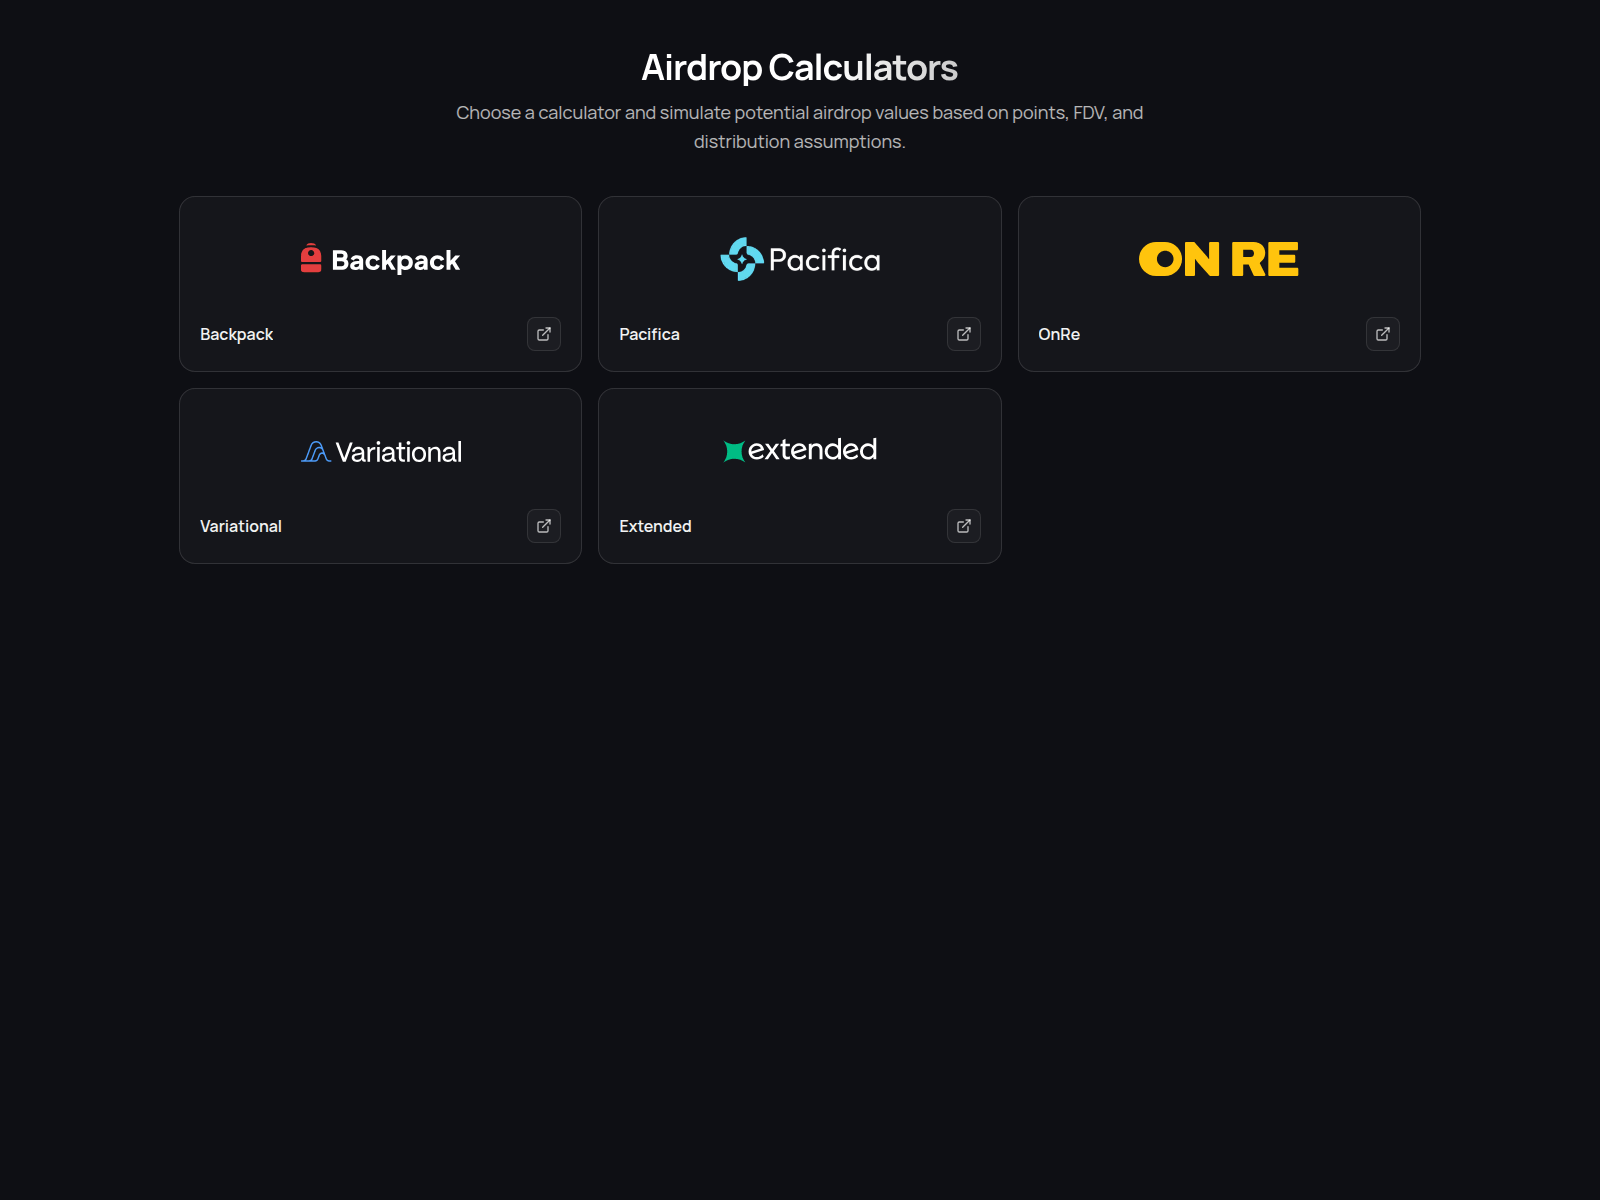Click the Backpack red logo icon

(x=310, y=258)
